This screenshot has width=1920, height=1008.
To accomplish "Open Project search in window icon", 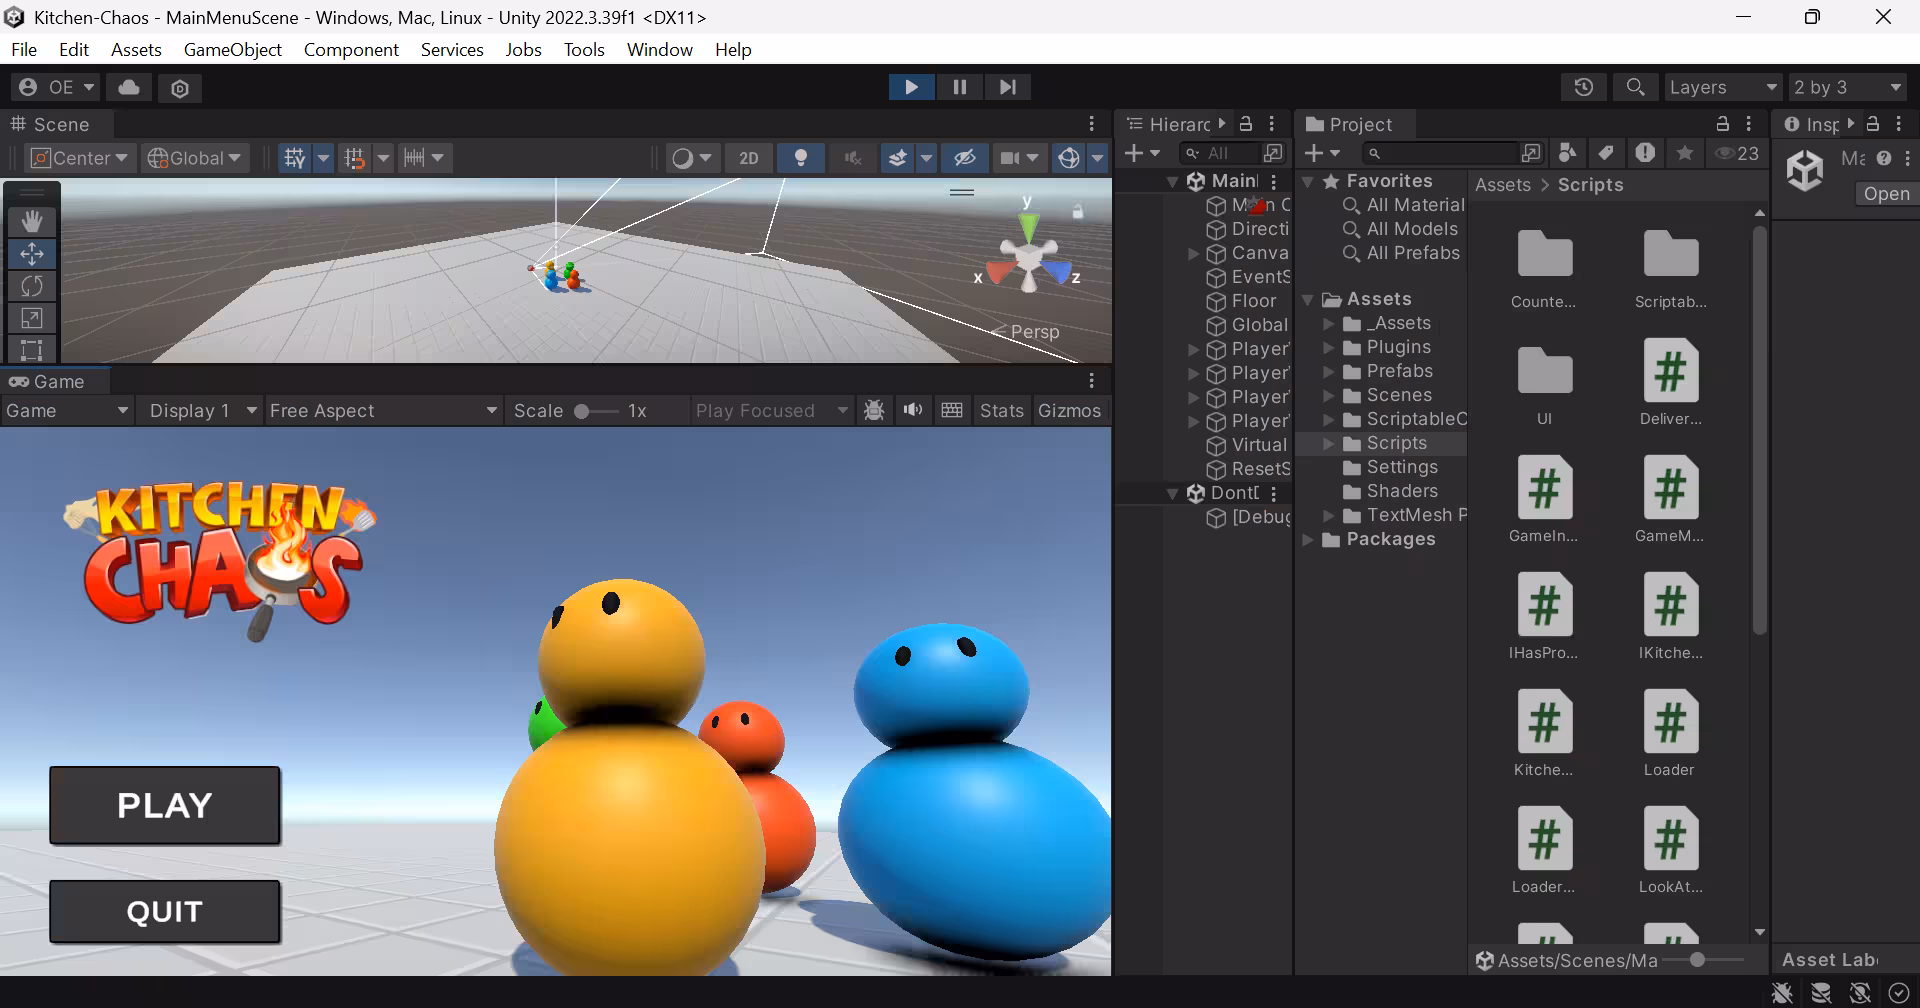I will click(x=1531, y=153).
